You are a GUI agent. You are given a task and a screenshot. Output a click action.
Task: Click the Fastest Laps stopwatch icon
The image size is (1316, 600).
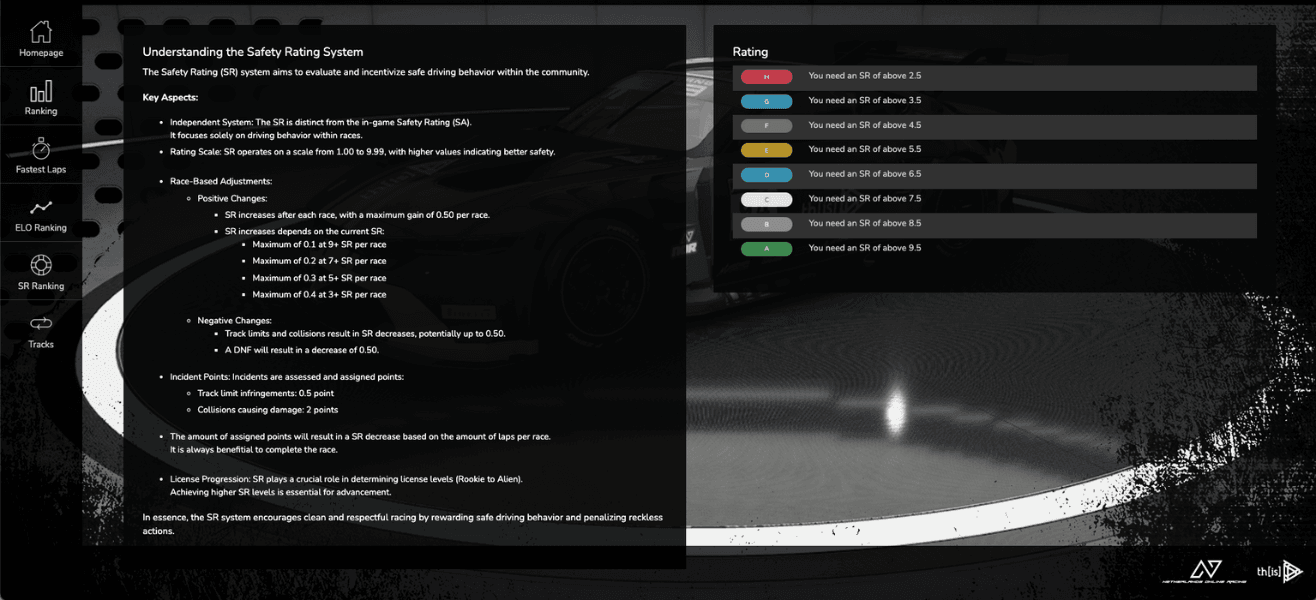[41, 149]
